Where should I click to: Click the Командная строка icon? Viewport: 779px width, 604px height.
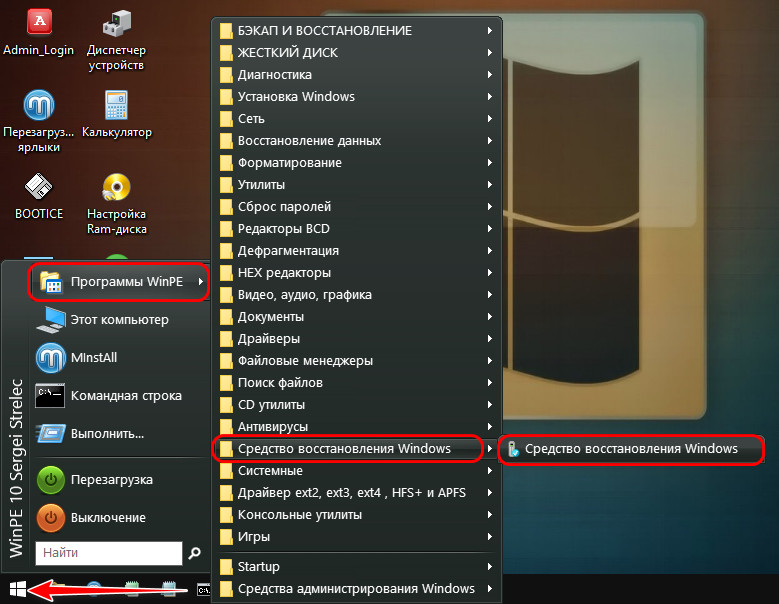[x=50, y=396]
